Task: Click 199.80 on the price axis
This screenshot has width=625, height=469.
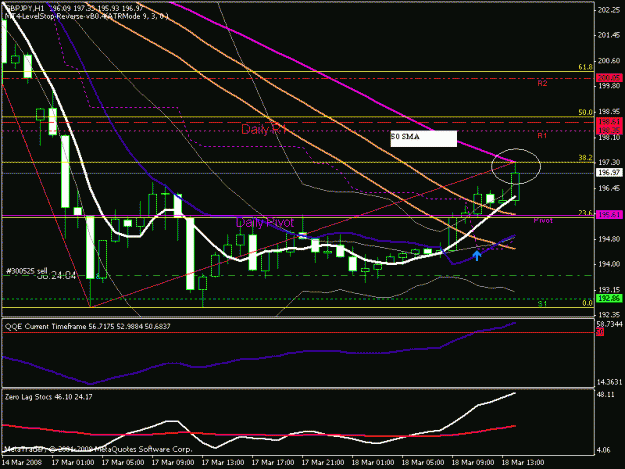Action: [609, 86]
